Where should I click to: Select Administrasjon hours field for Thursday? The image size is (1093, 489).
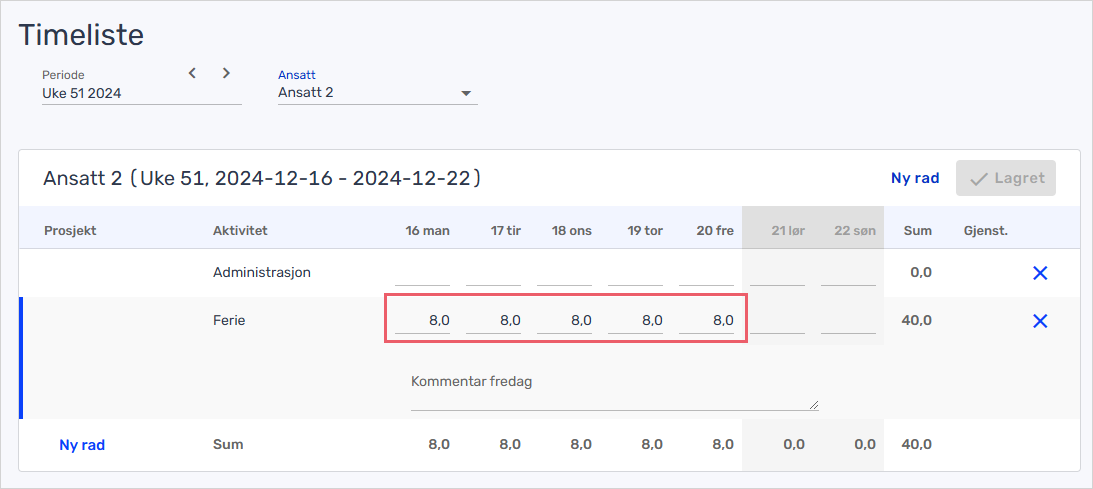[x=636, y=273]
